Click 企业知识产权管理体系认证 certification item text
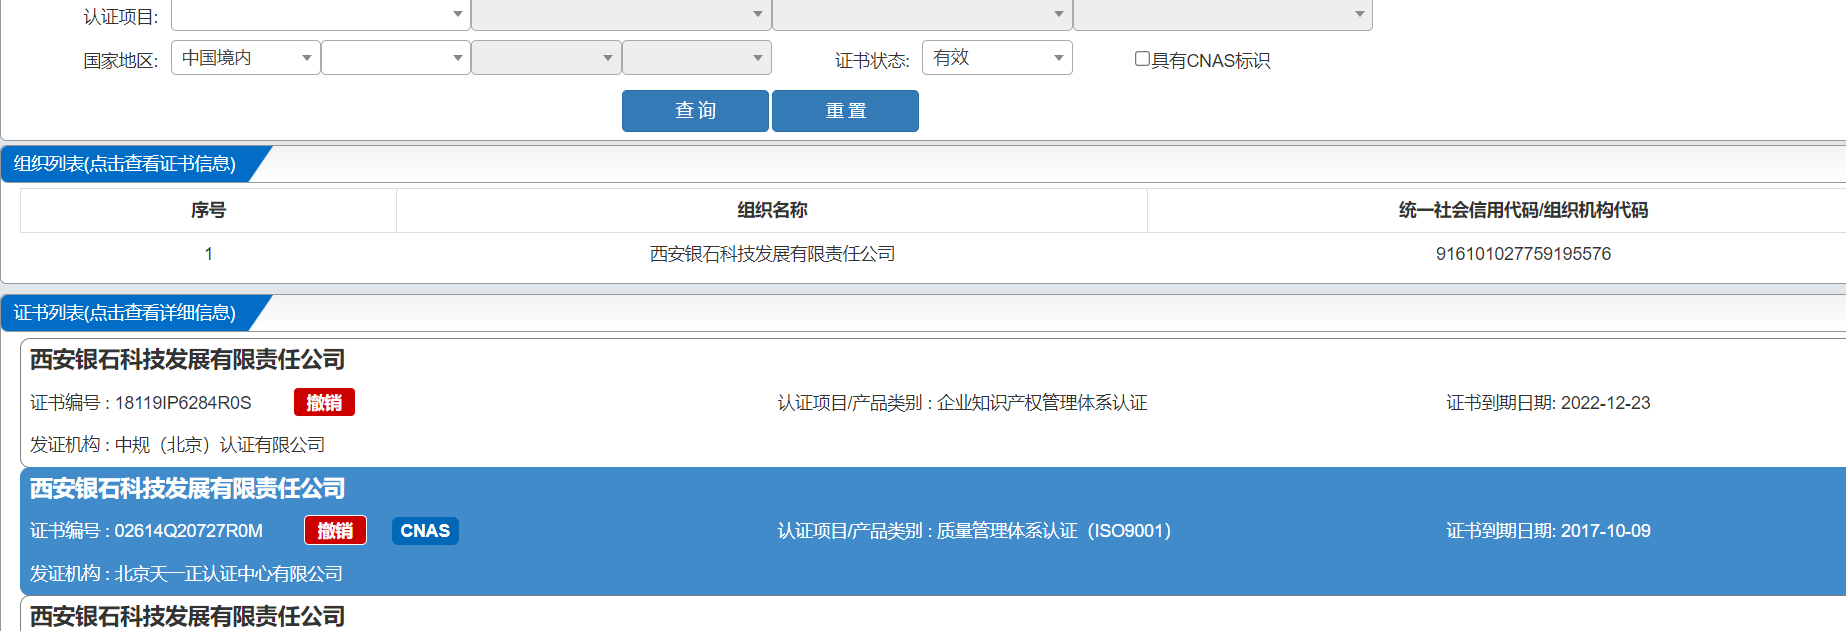This screenshot has width=1846, height=631. [x=1042, y=403]
